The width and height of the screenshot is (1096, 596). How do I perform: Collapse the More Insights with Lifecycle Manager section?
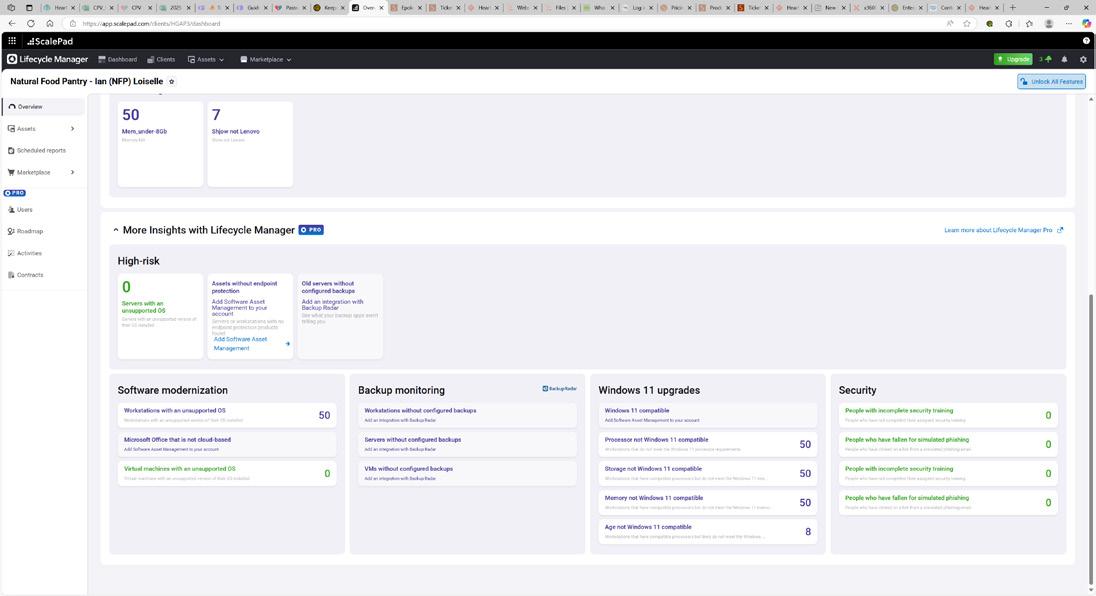[x=115, y=230]
